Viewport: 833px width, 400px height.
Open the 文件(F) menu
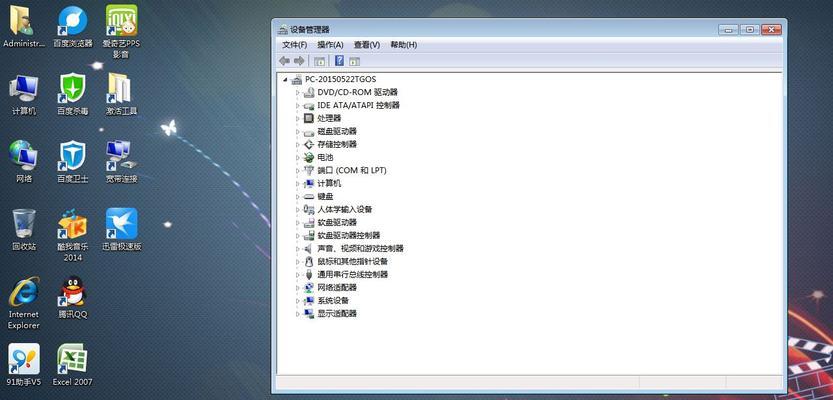294,45
